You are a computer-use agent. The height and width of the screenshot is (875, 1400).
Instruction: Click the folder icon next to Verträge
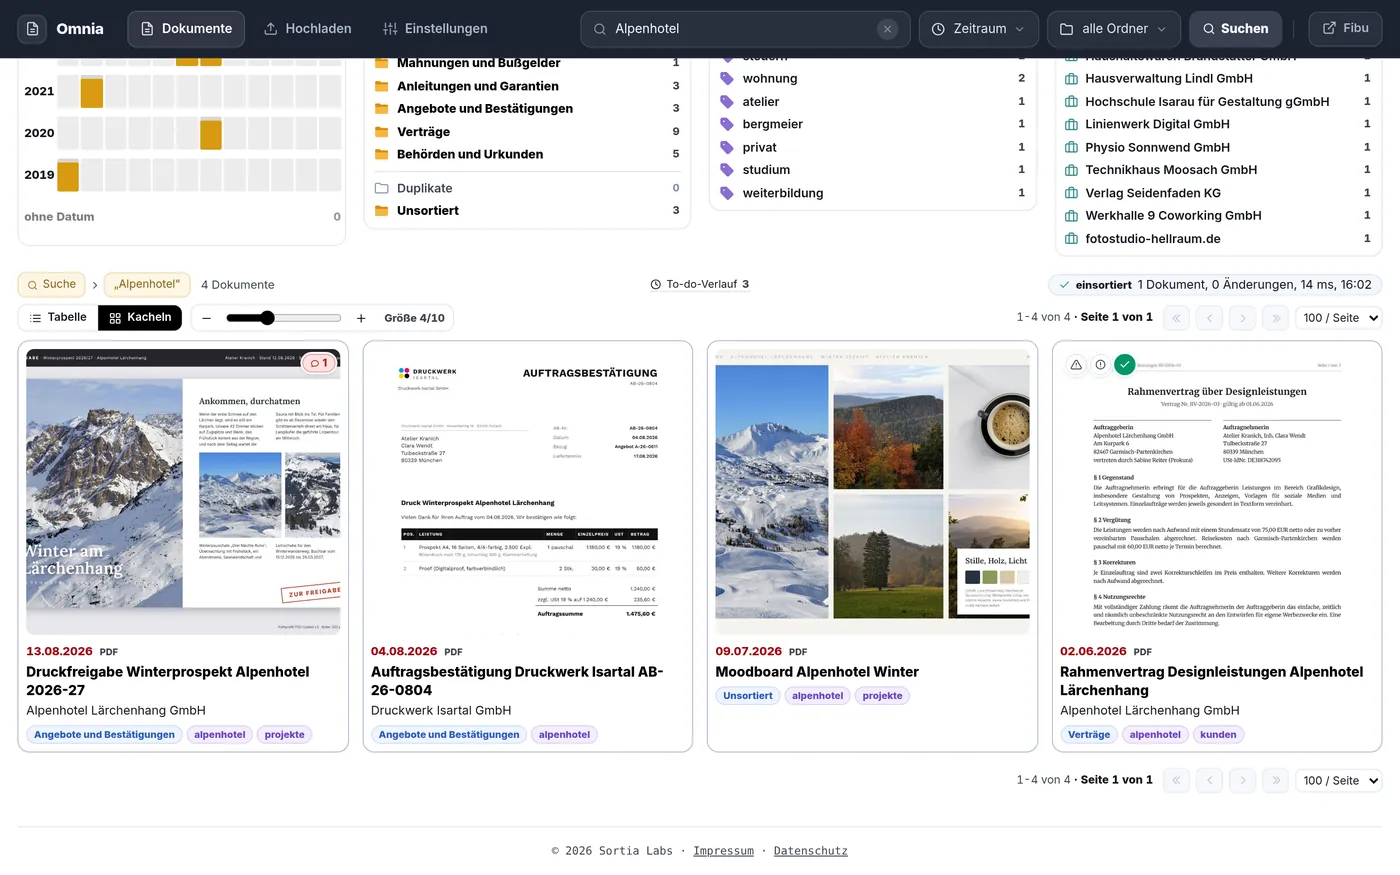click(x=381, y=132)
